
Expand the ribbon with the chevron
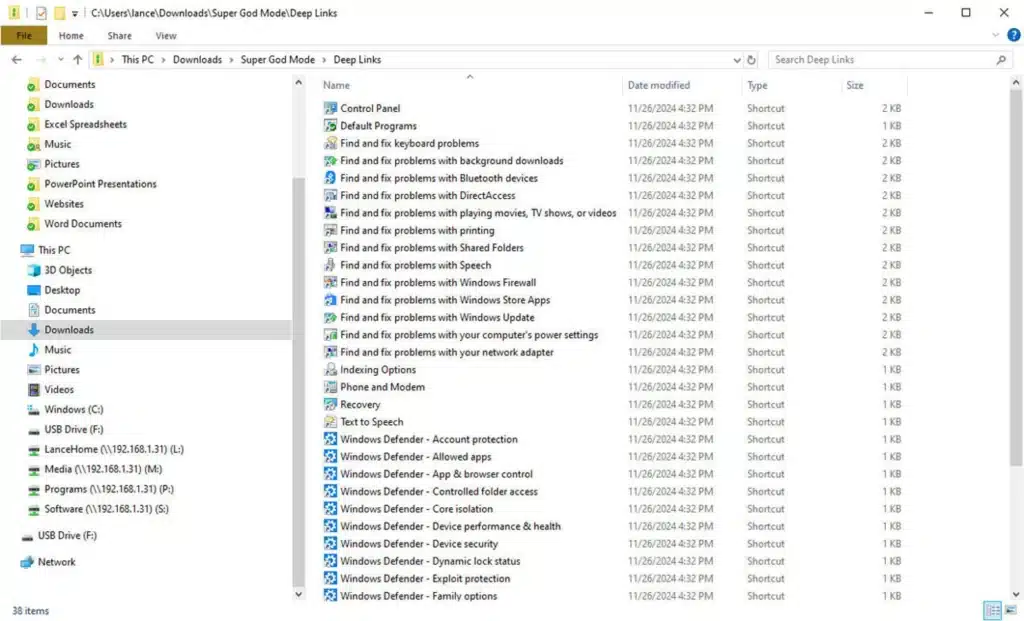point(995,35)
